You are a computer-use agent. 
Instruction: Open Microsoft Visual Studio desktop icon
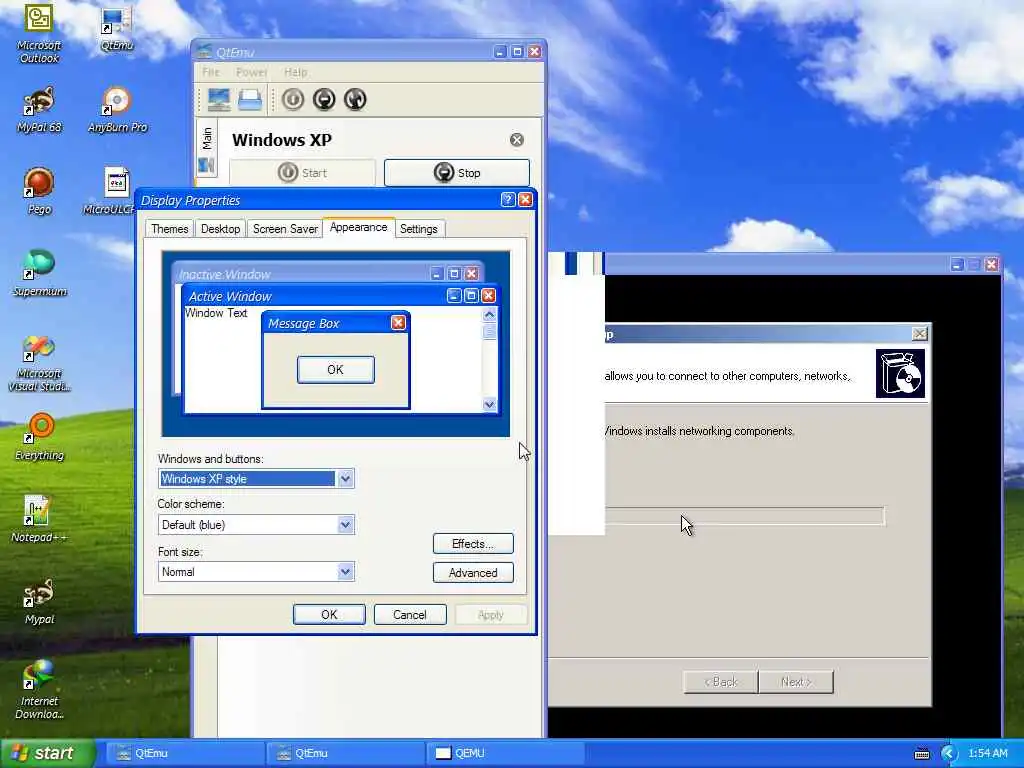tap(39, 363)
